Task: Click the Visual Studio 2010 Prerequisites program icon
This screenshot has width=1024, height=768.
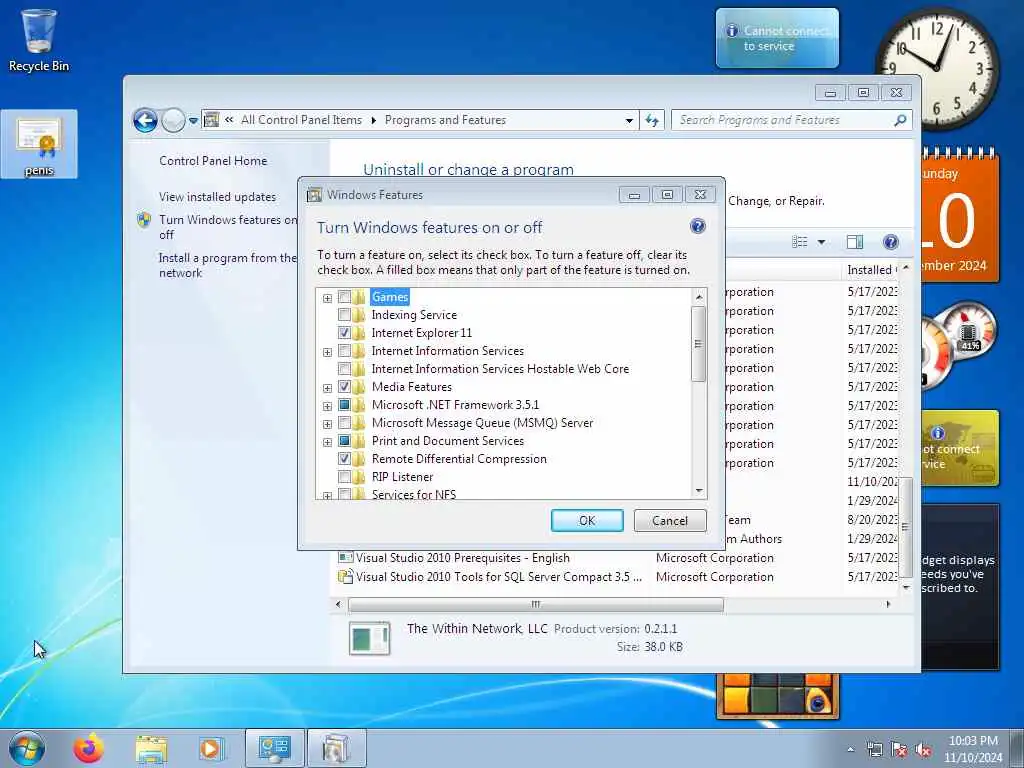Action: click(345, 558)
